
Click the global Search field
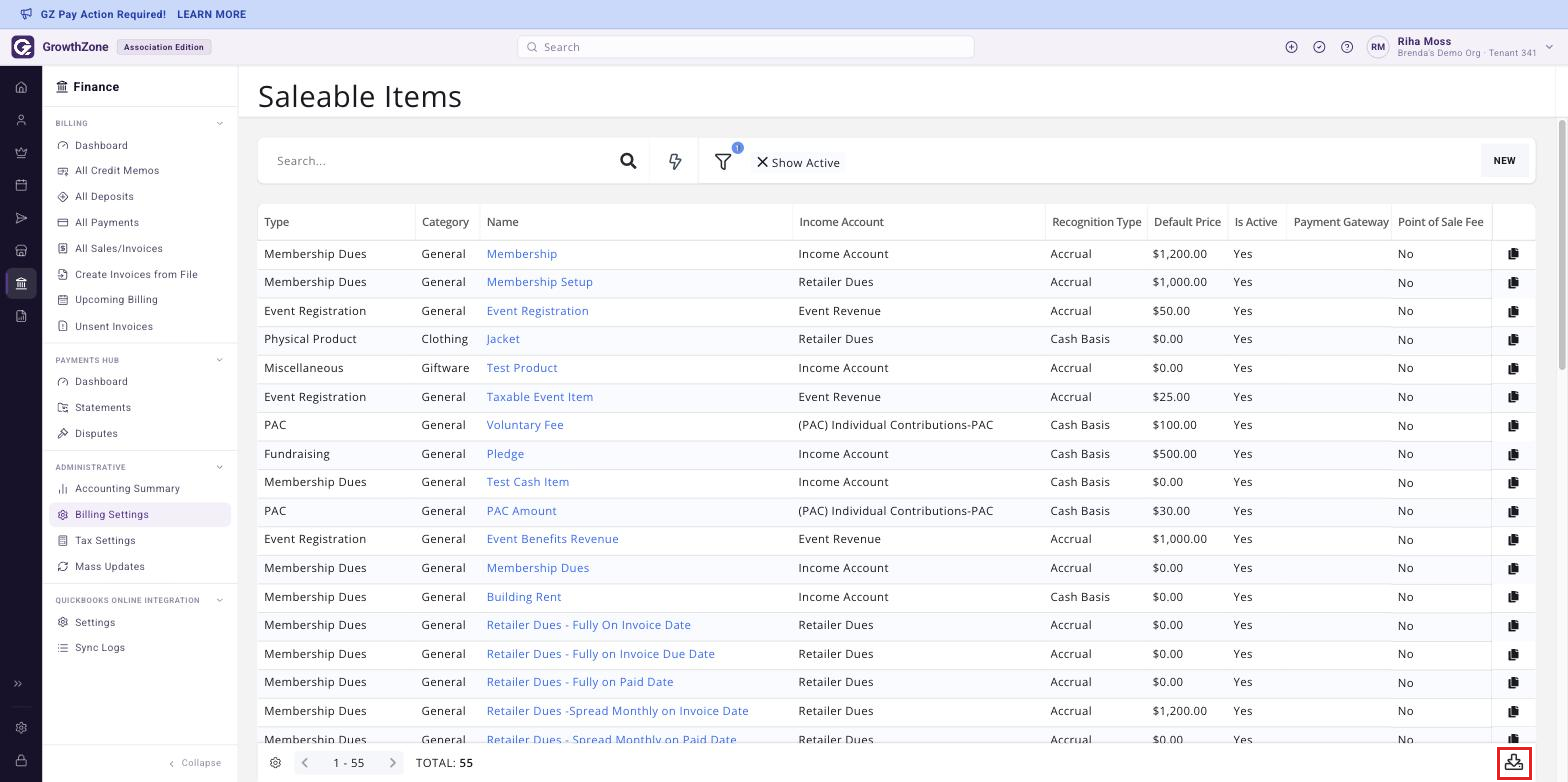pos(745,47)
